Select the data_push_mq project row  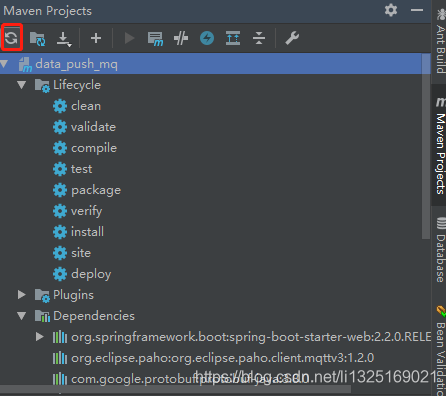pyautogui.click(x=215, y=64)
